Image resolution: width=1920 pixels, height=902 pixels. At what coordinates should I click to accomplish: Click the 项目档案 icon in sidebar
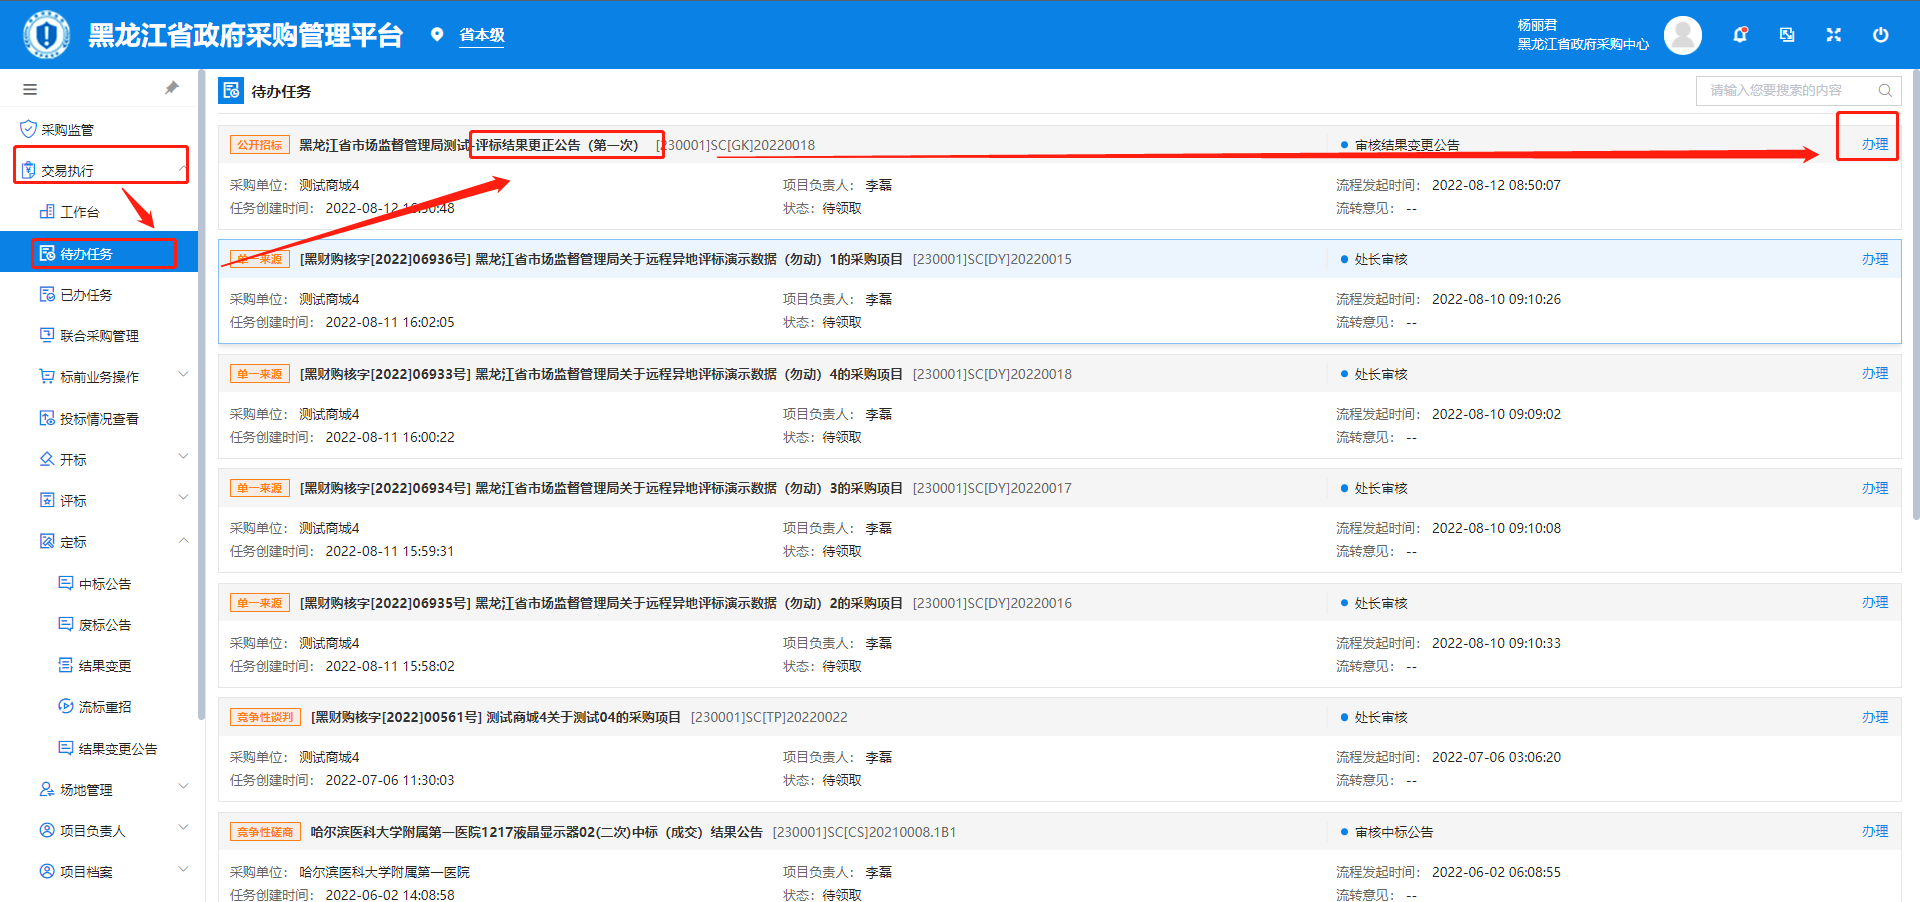47,871
